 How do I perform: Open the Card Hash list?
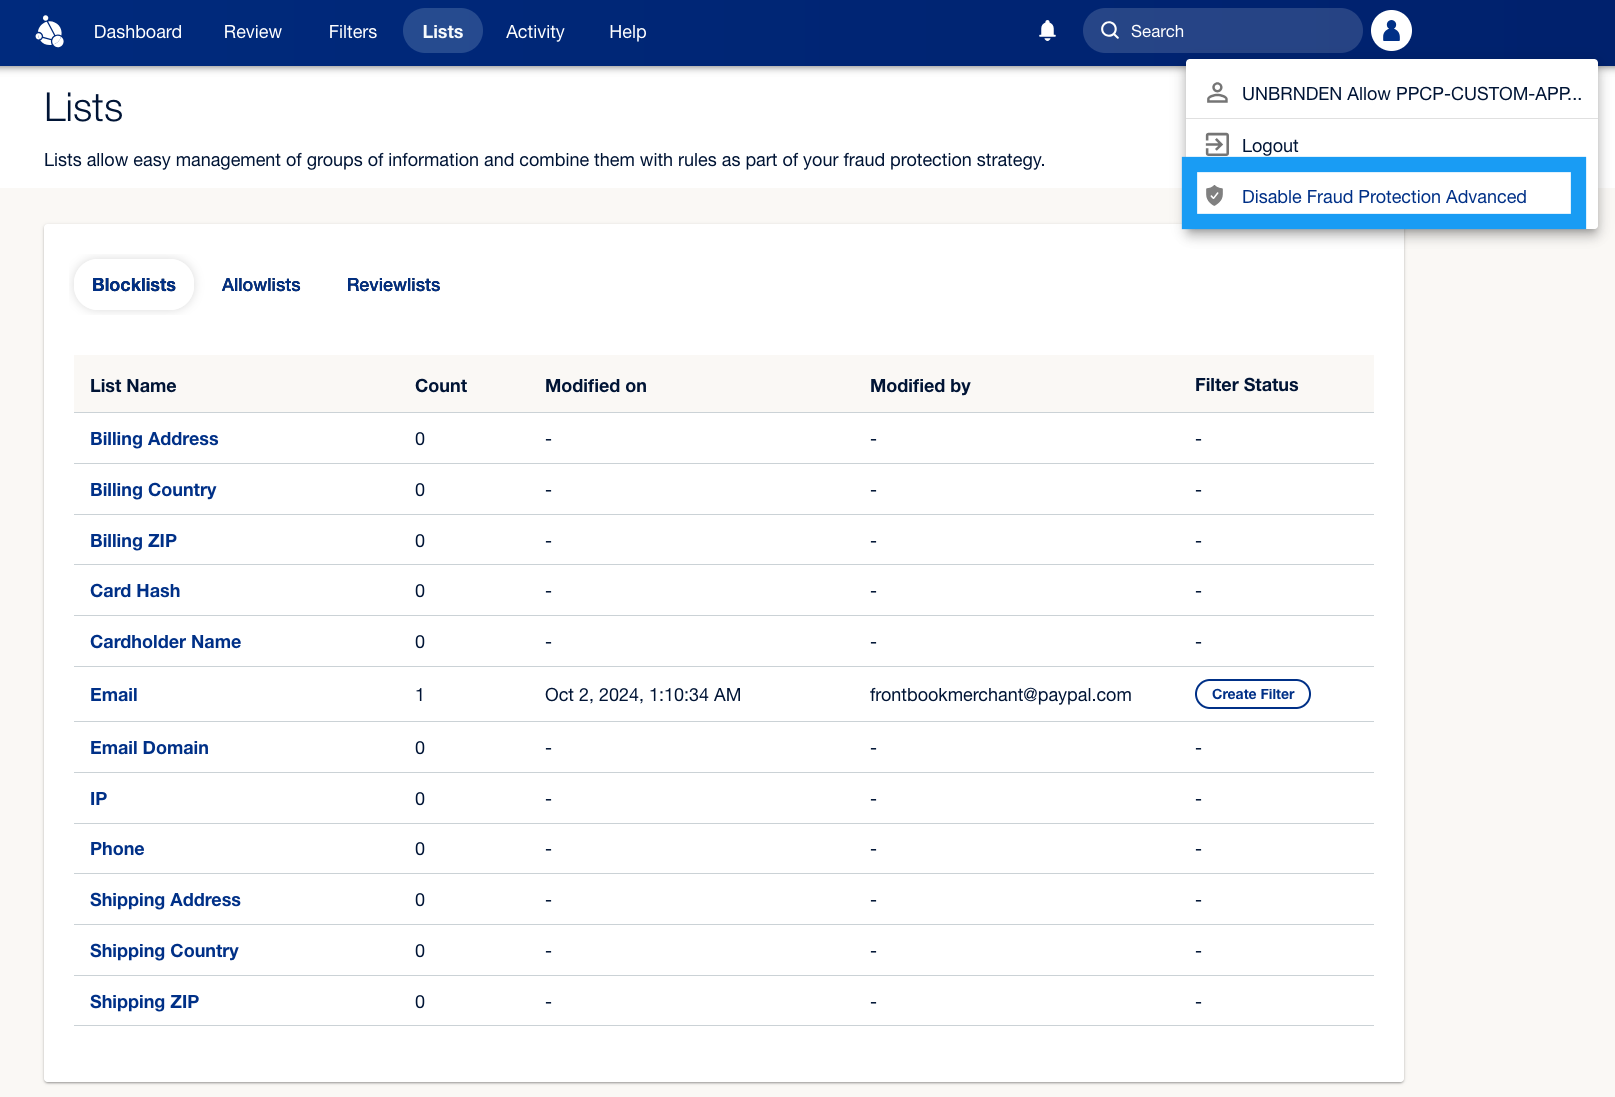coord(135,591)
